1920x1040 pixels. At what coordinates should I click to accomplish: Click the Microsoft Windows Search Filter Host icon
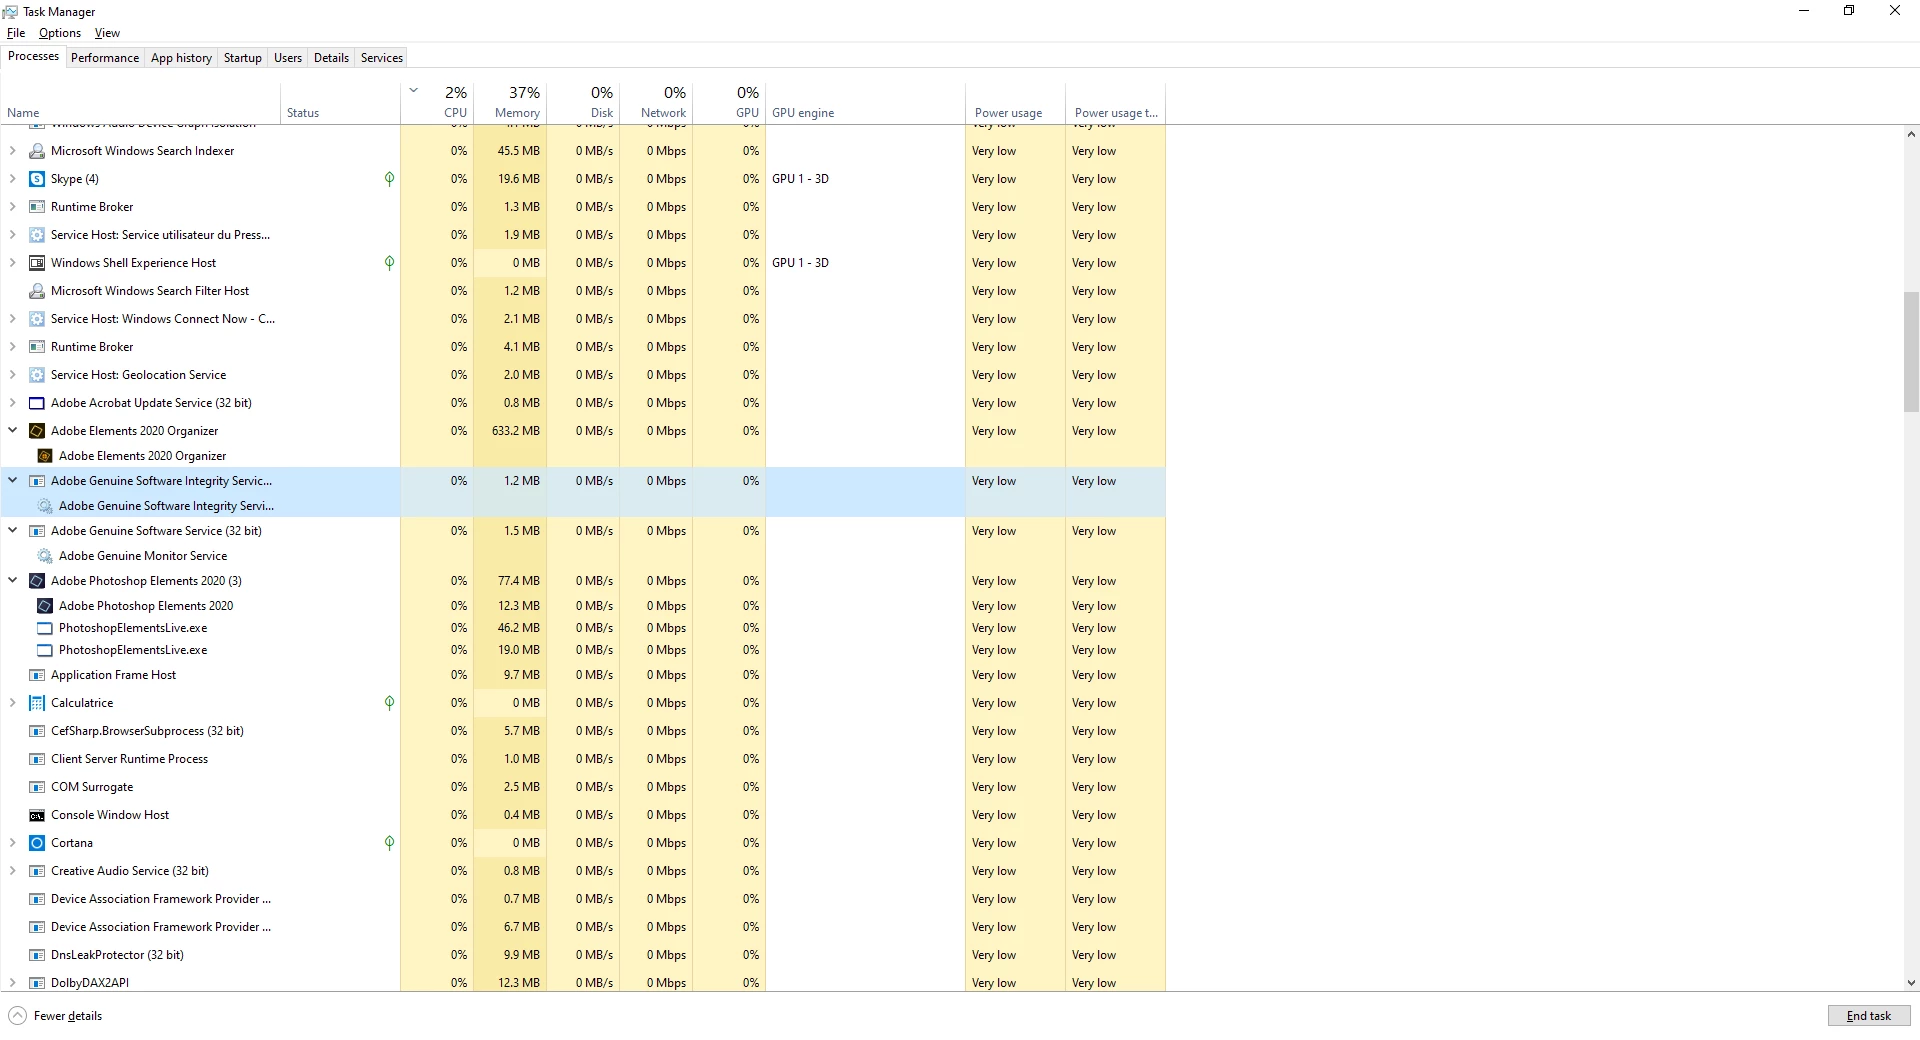(37, 291)
